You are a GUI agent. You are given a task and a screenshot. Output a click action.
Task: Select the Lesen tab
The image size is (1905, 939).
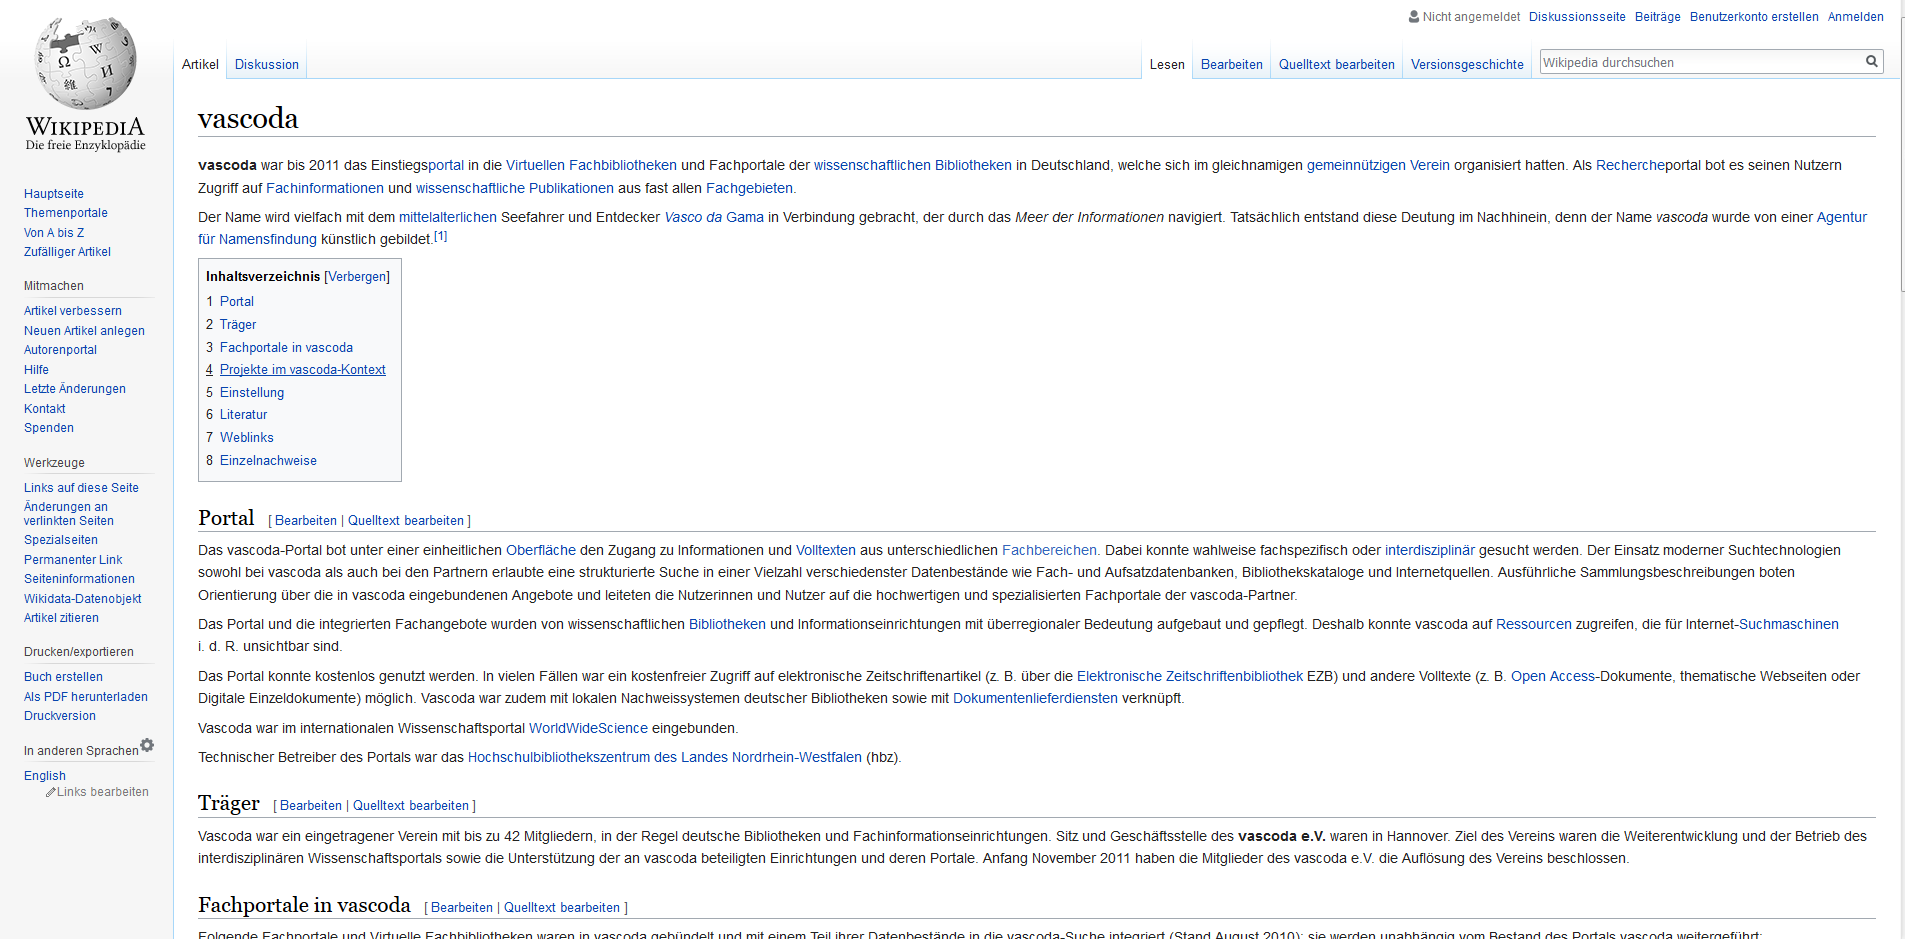tap(1167, 64)
